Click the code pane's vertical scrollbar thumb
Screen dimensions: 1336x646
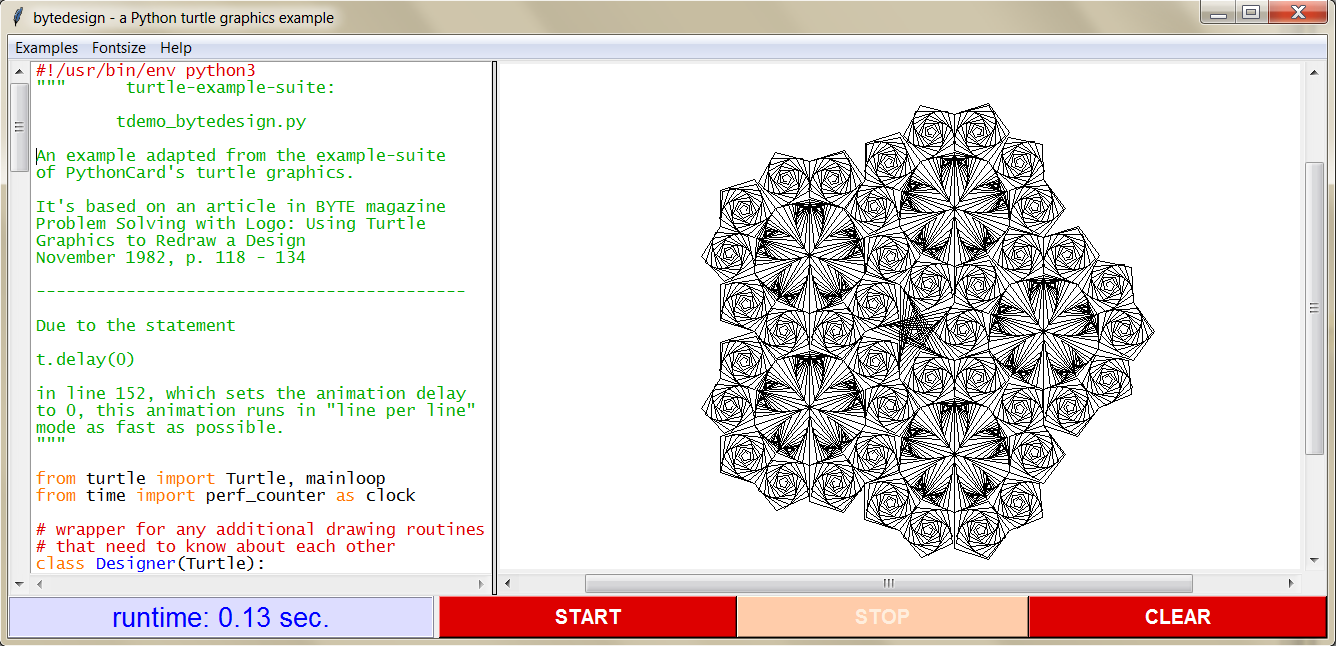19,127
